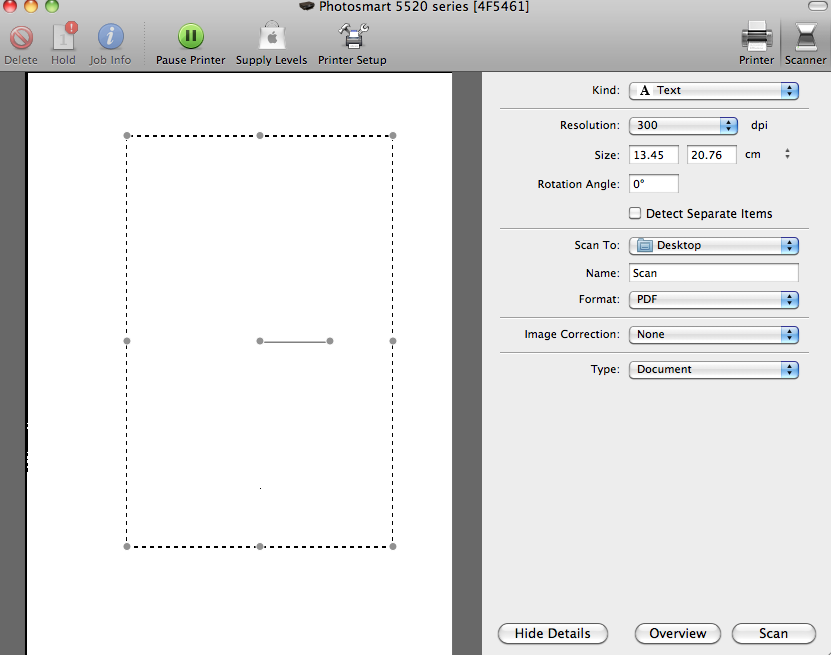Click the folder icon in Scan To
This screenshot has height=655, width=831.
click(644, 245)
